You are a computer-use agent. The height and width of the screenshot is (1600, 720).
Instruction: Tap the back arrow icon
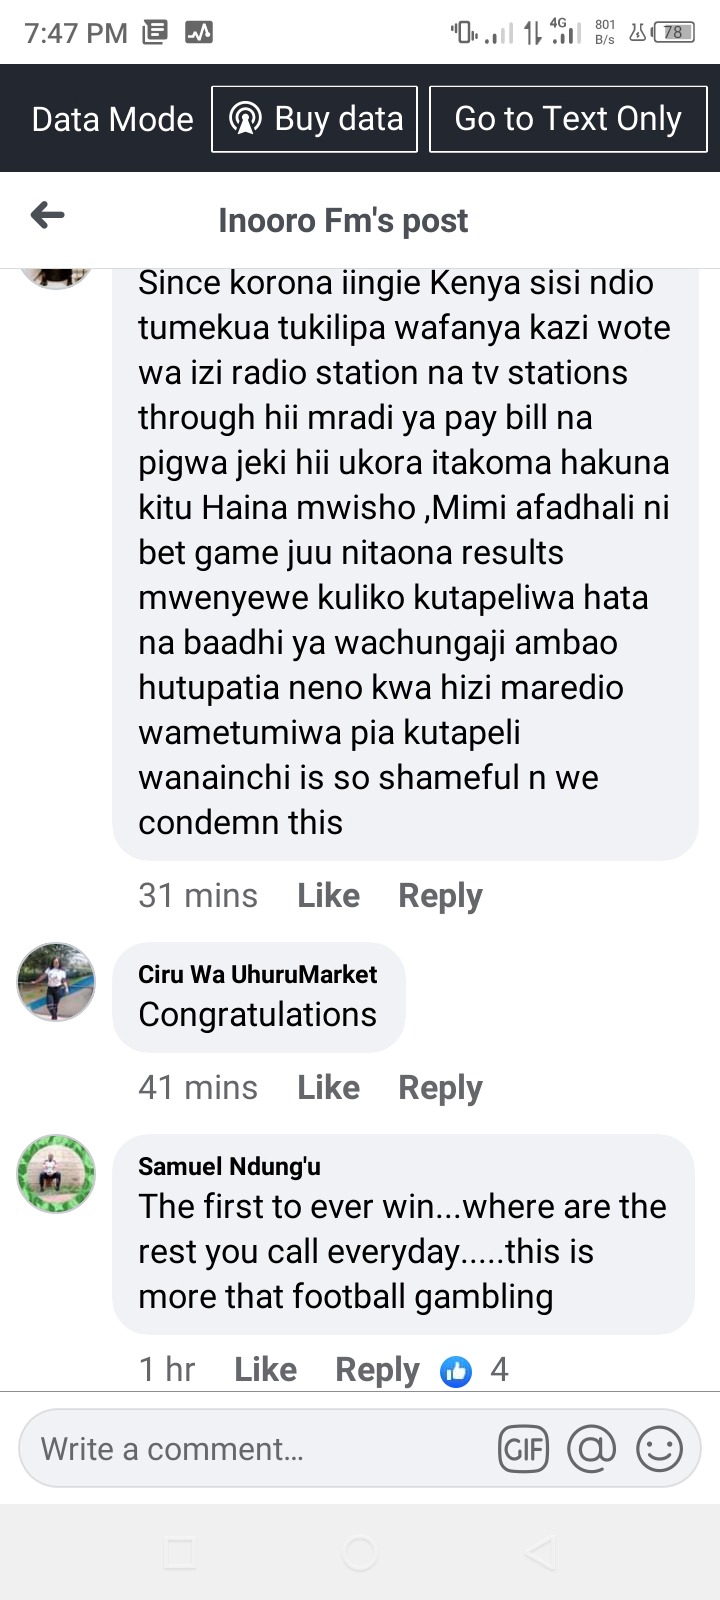tap(47, 215)
